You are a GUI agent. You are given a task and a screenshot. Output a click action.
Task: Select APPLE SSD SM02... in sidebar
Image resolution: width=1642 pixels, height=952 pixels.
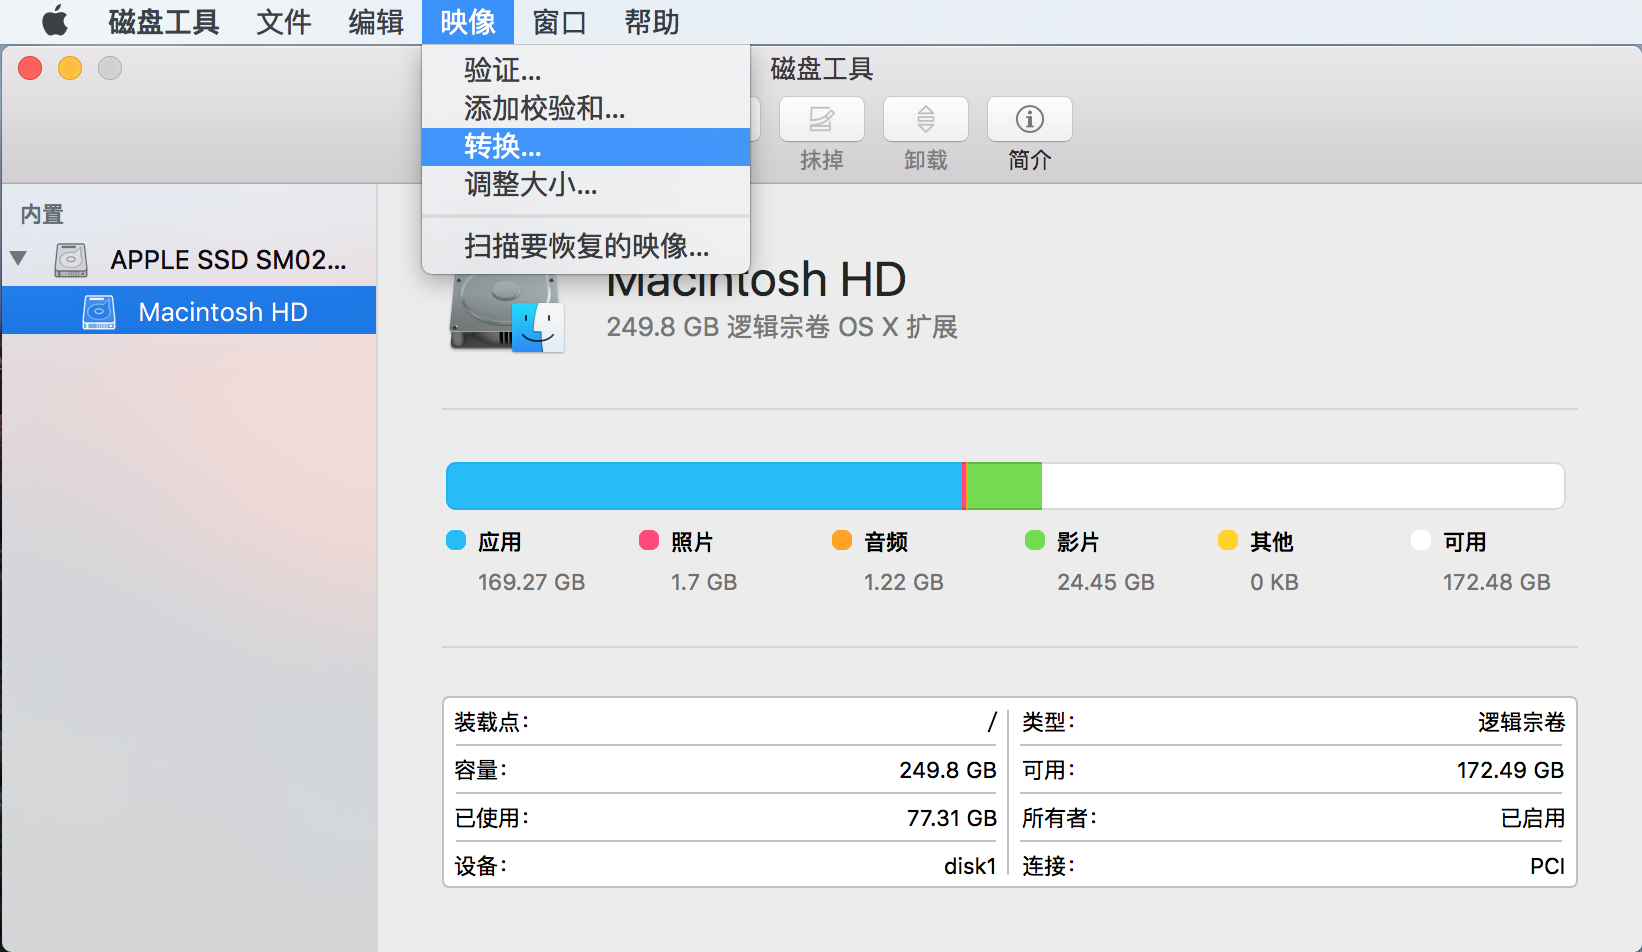[x=189, y=260]
